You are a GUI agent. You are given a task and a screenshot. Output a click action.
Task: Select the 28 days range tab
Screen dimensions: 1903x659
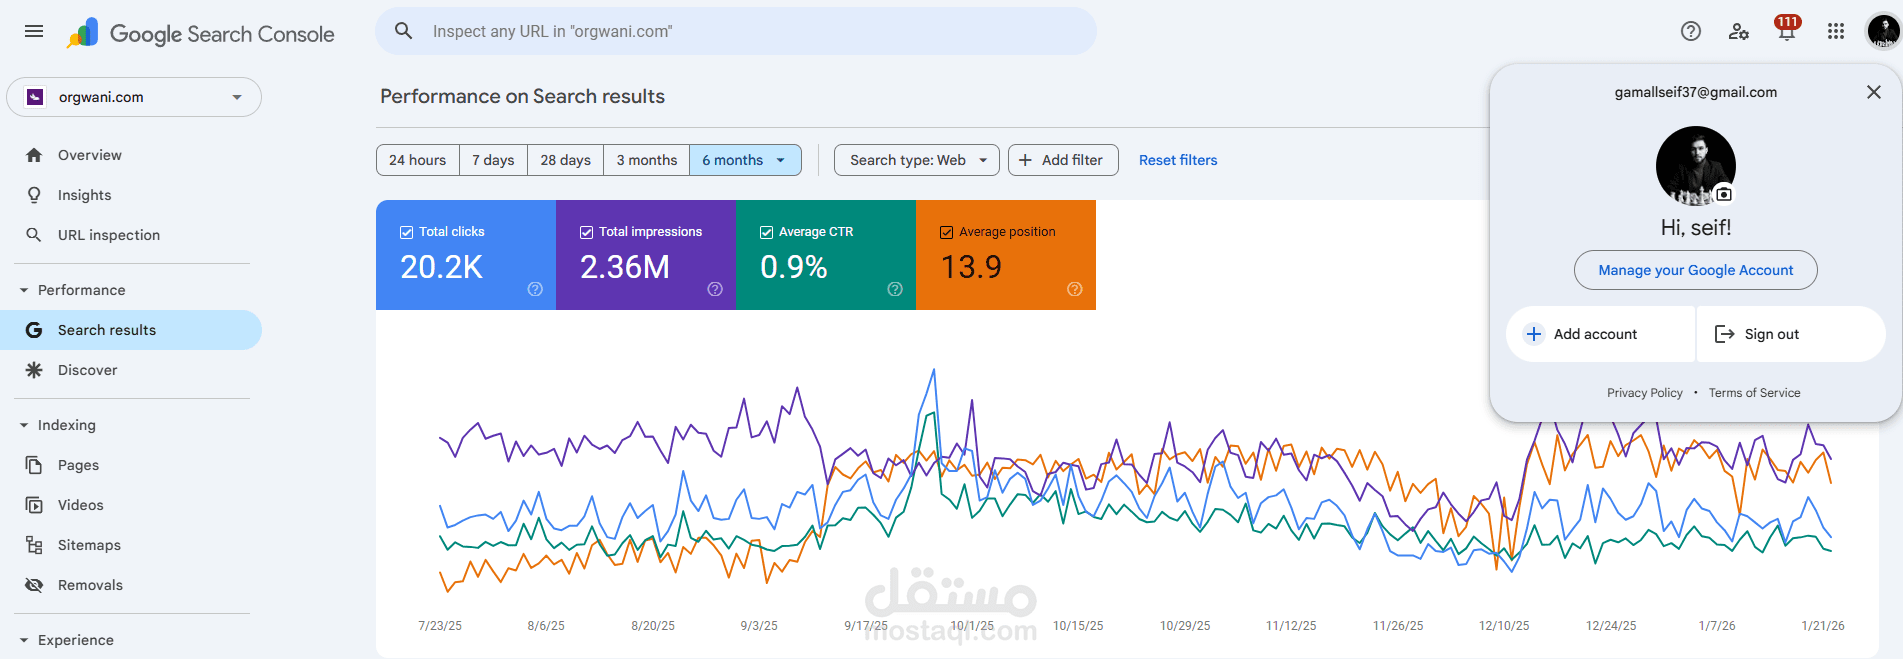(x=566, y=160)
